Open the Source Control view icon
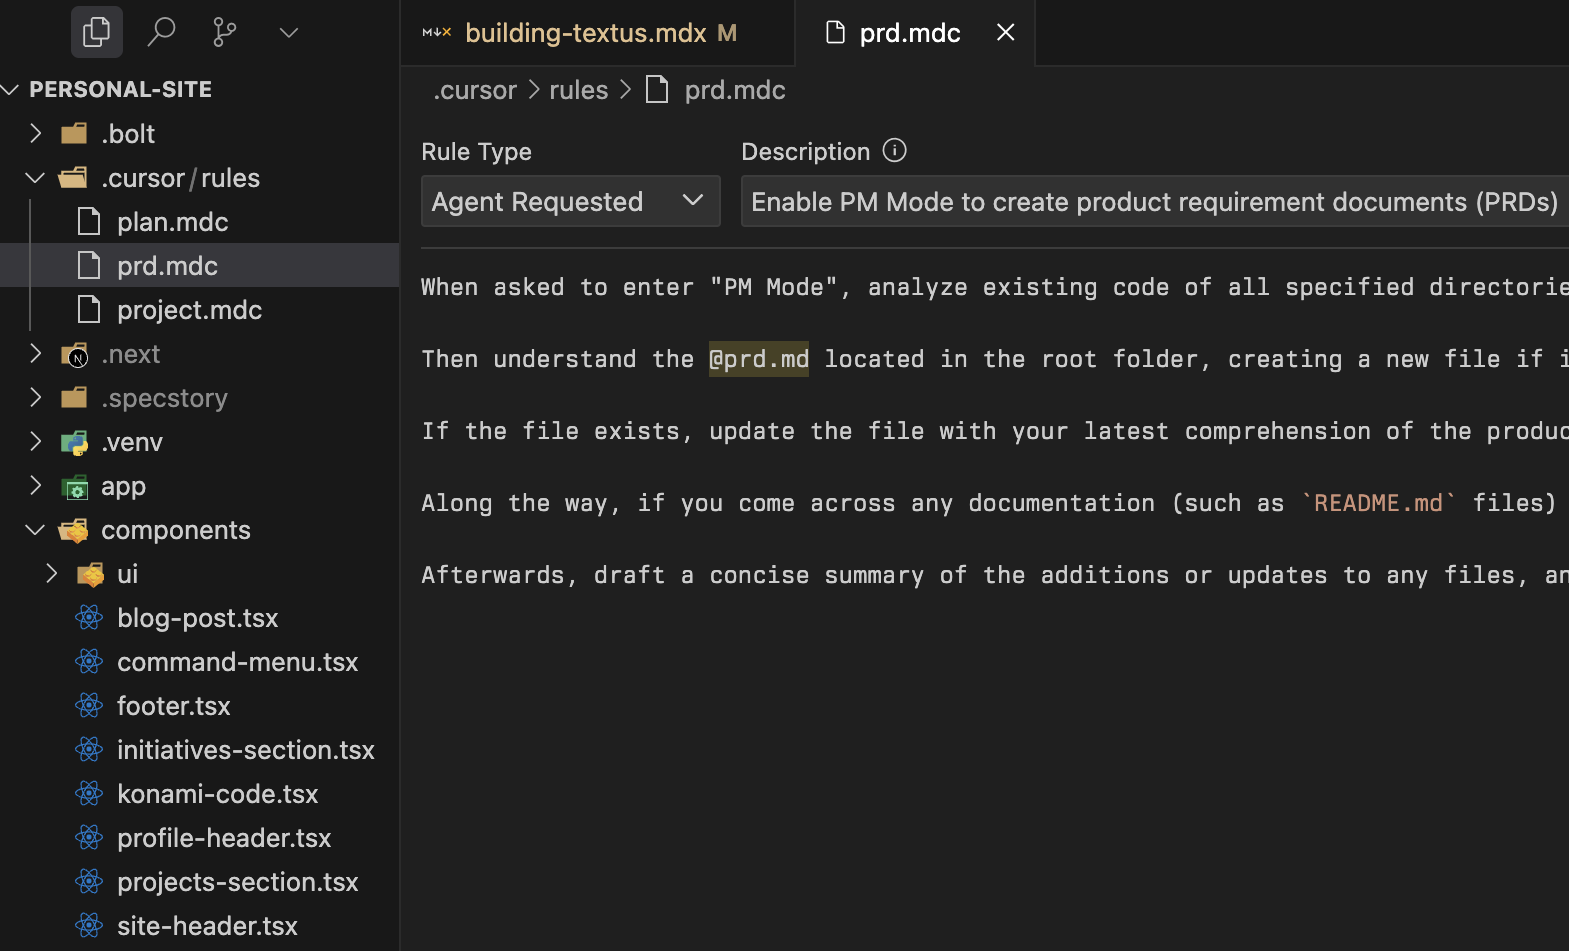The image size is (1569, 951). (225, 32)
